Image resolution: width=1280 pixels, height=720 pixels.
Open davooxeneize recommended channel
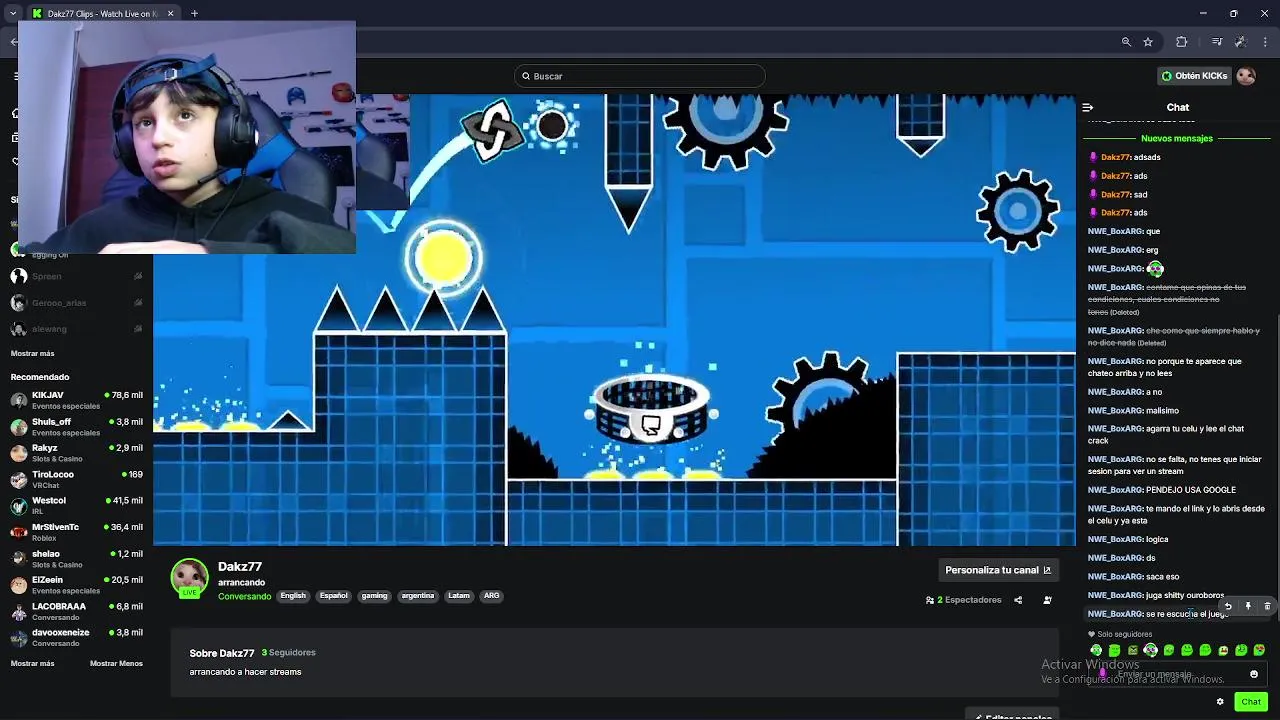point(76,637)
